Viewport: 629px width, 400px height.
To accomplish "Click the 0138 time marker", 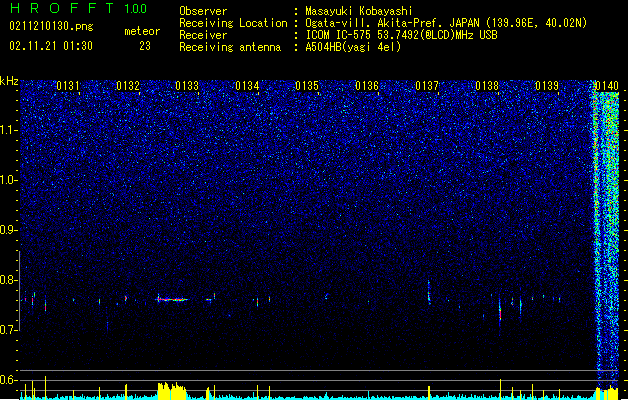I will click(487, 86).
